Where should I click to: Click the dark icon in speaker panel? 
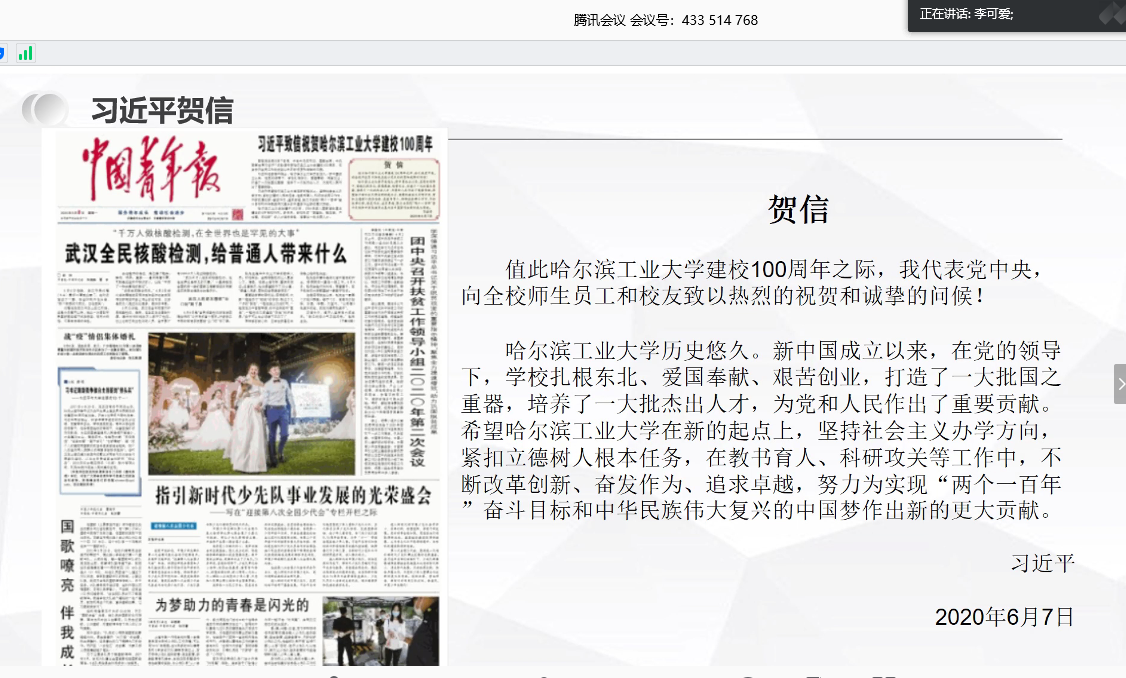pyautogui.click(x=1110, y=14)
